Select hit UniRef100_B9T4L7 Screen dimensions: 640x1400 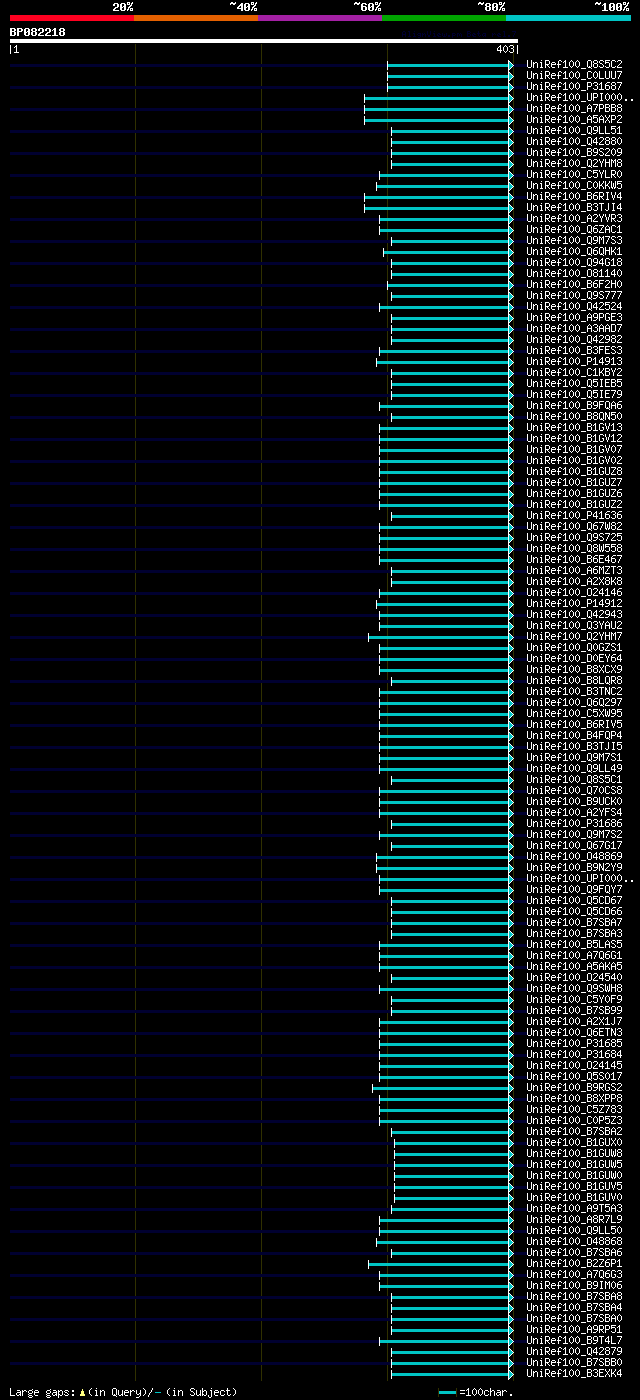point(574,1340)
